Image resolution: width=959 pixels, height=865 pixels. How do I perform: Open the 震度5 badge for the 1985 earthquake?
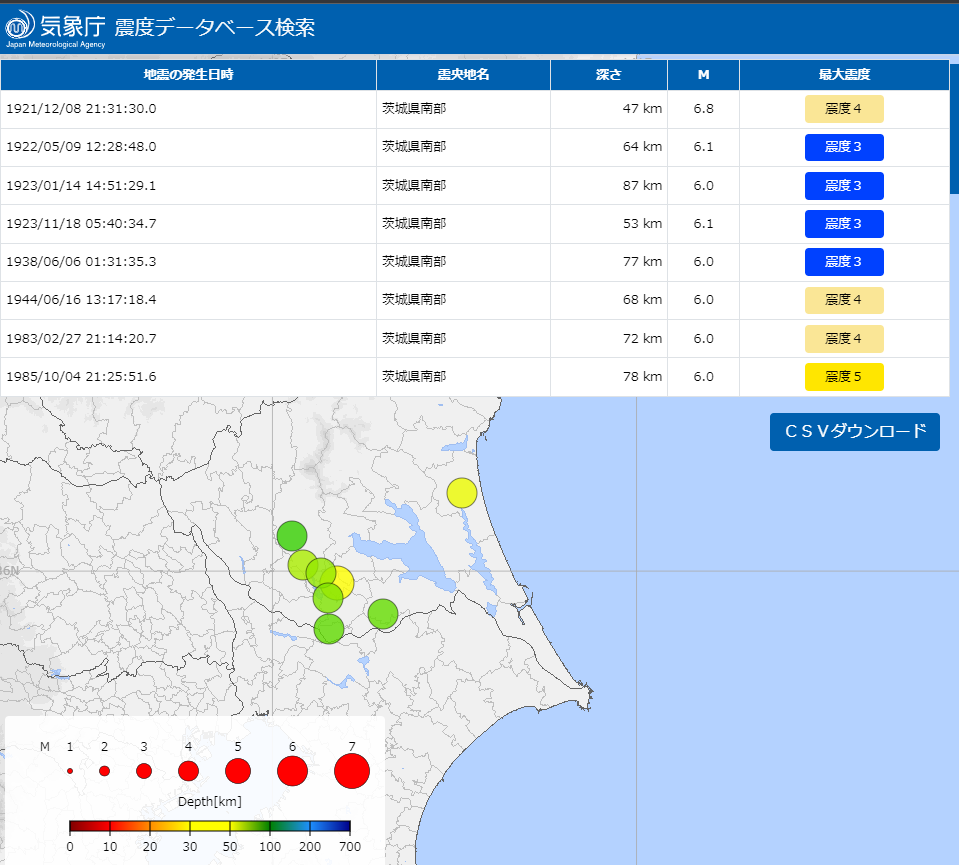coord(844,377)
